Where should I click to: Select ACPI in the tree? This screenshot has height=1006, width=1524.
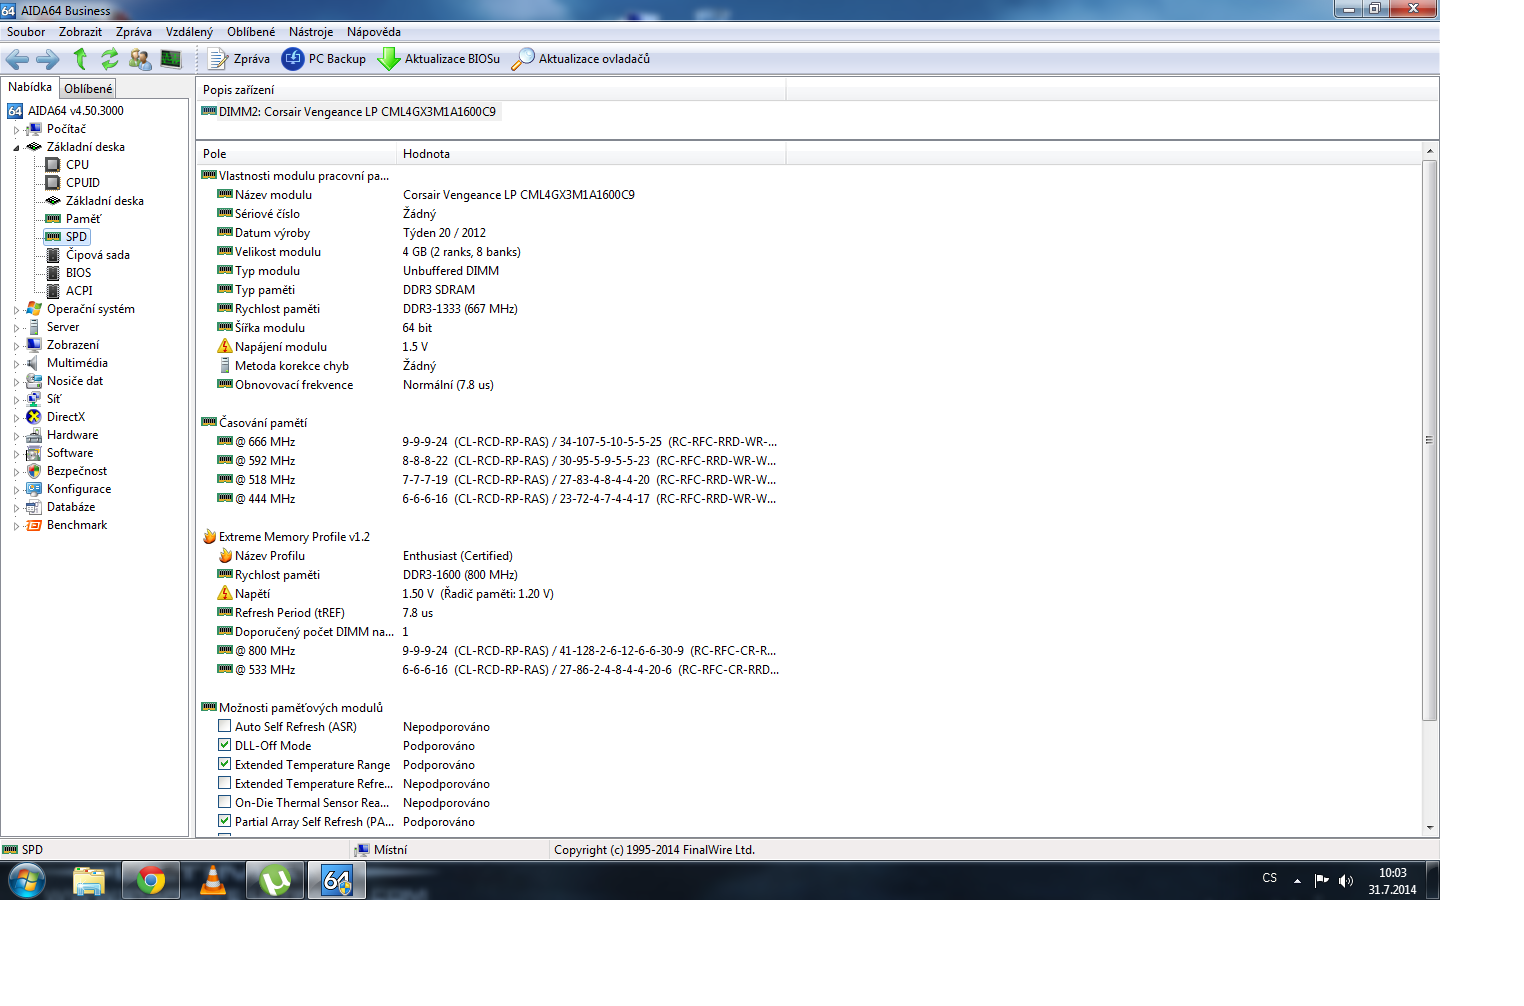point(79,291)
